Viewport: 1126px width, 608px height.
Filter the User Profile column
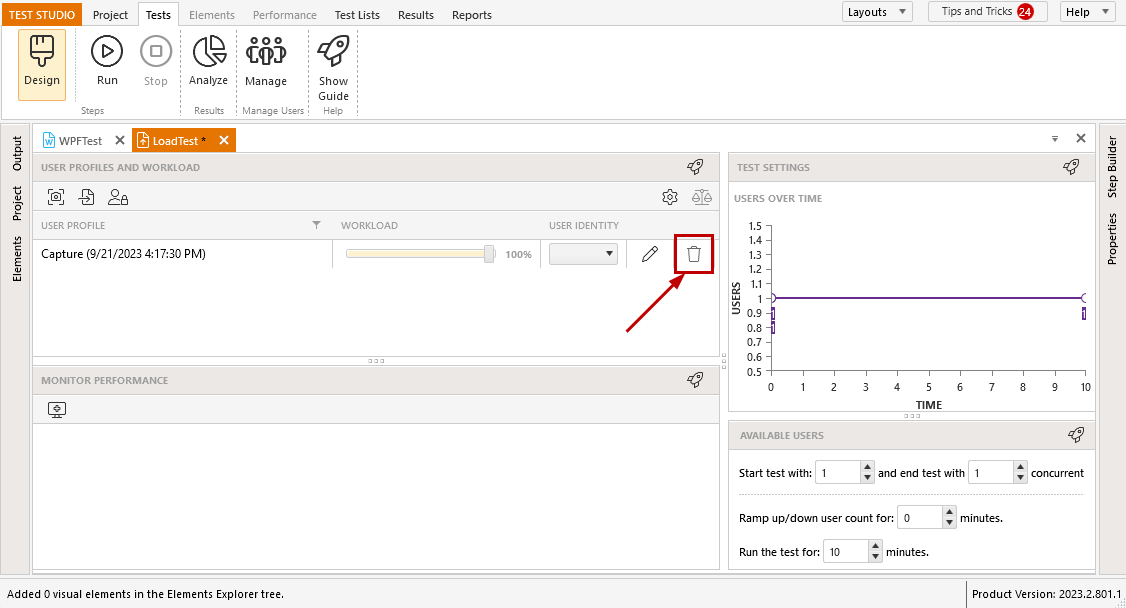click(x=316, y=225)
